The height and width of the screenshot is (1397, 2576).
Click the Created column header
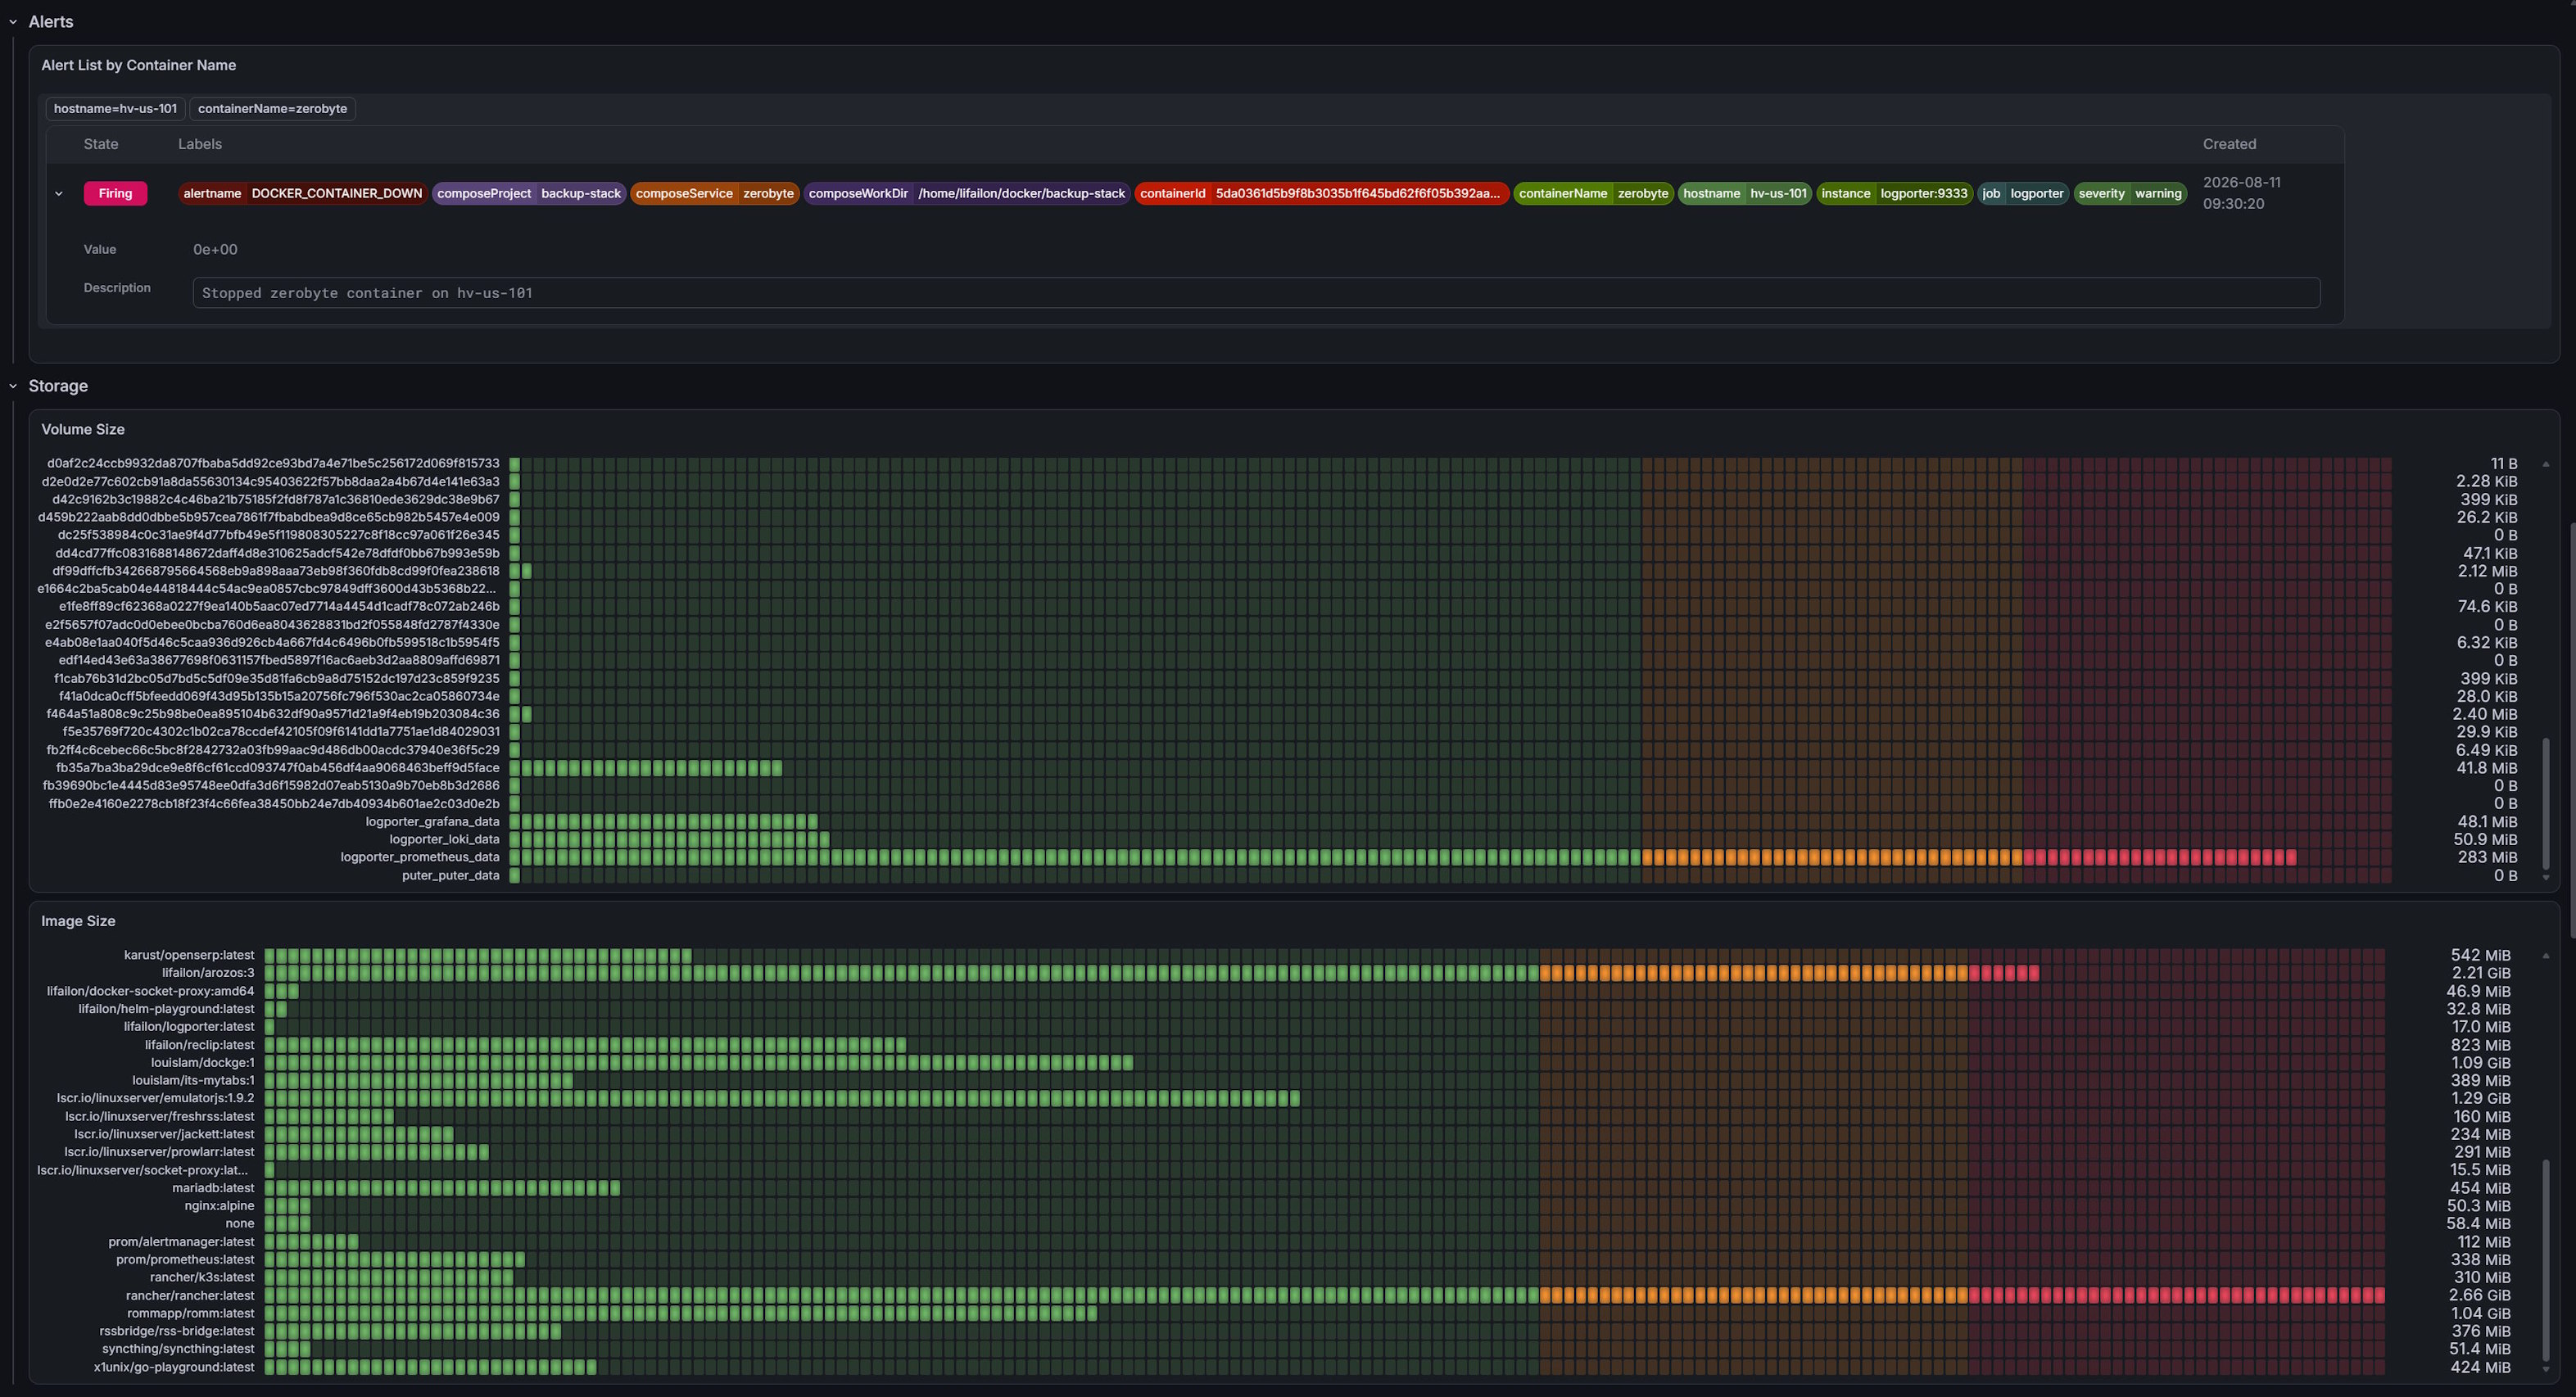point(2229,144)
